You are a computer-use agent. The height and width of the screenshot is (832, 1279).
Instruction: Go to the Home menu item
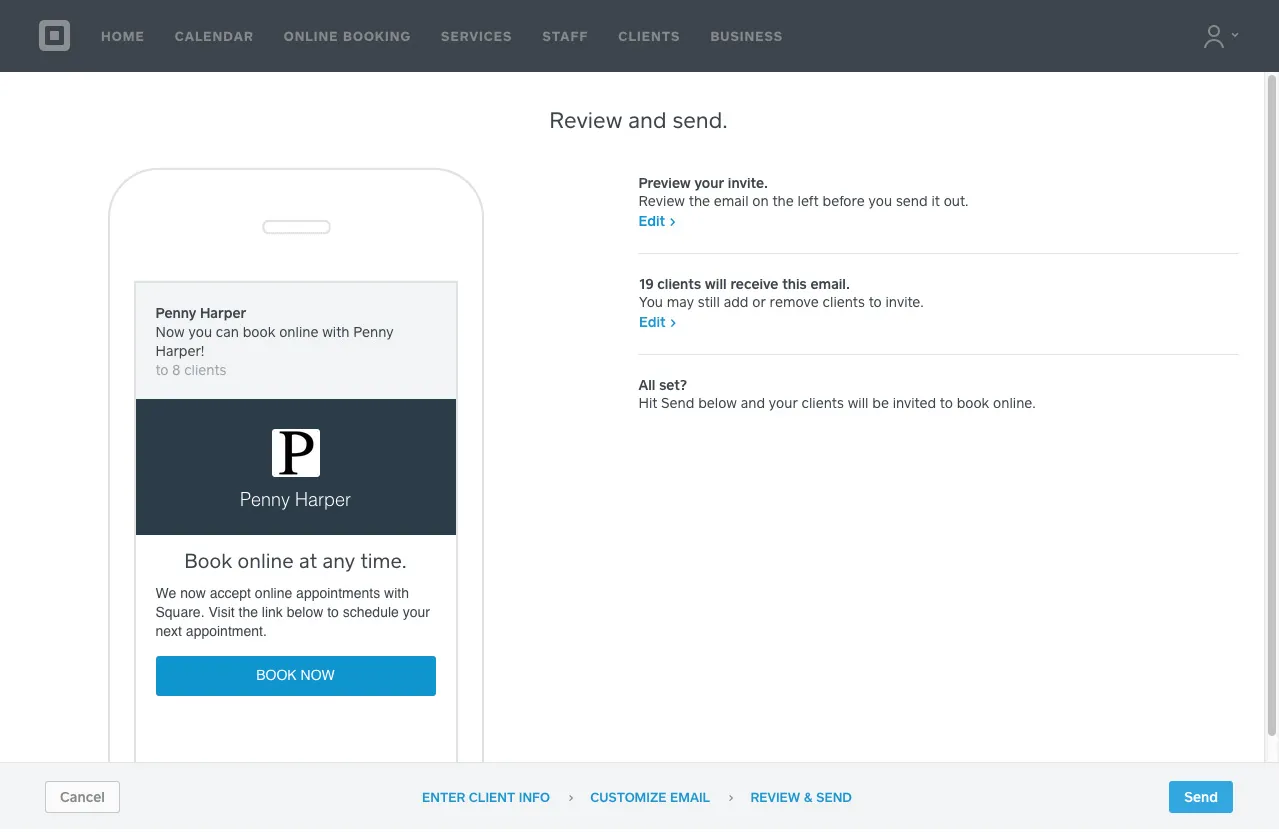coord(123,36)
